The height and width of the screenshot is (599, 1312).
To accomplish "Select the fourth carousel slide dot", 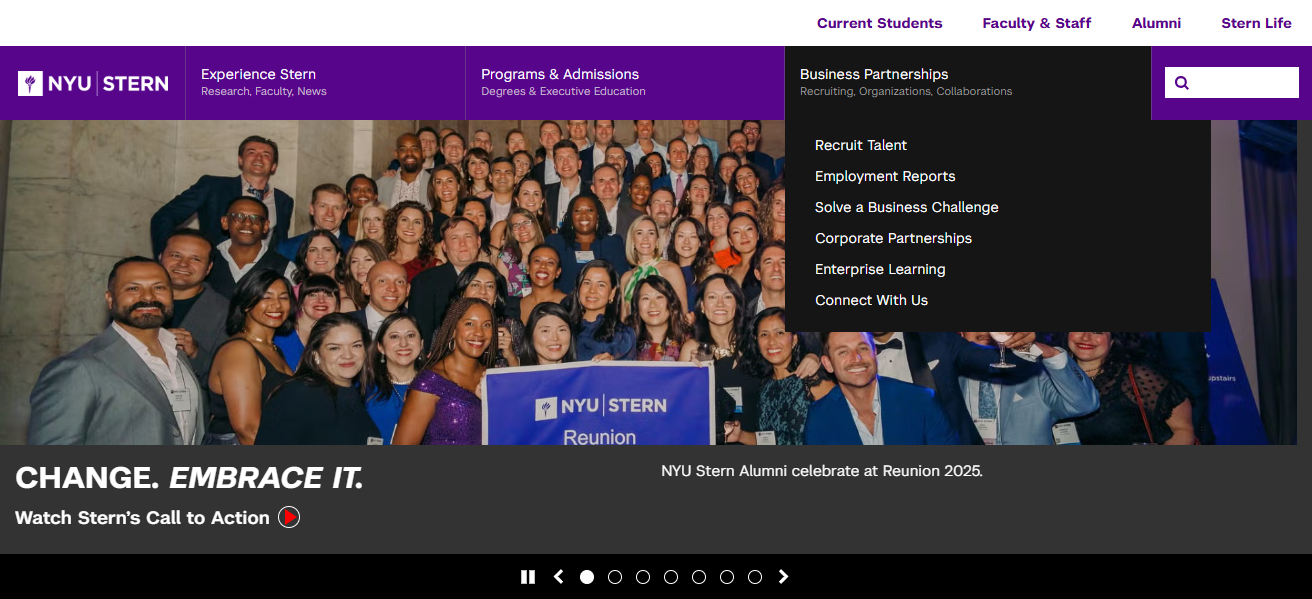I will click(671, 577).
